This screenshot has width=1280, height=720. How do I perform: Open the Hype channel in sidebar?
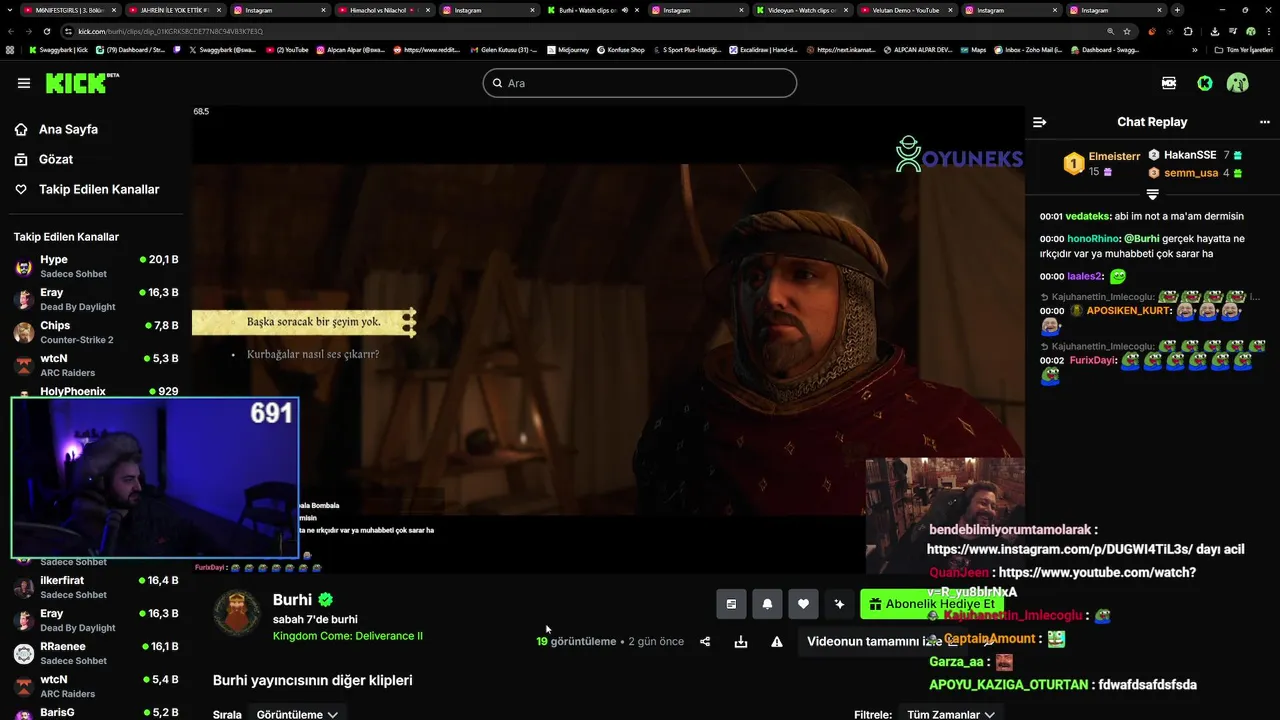pyautogui.click(x=96, y=266)
